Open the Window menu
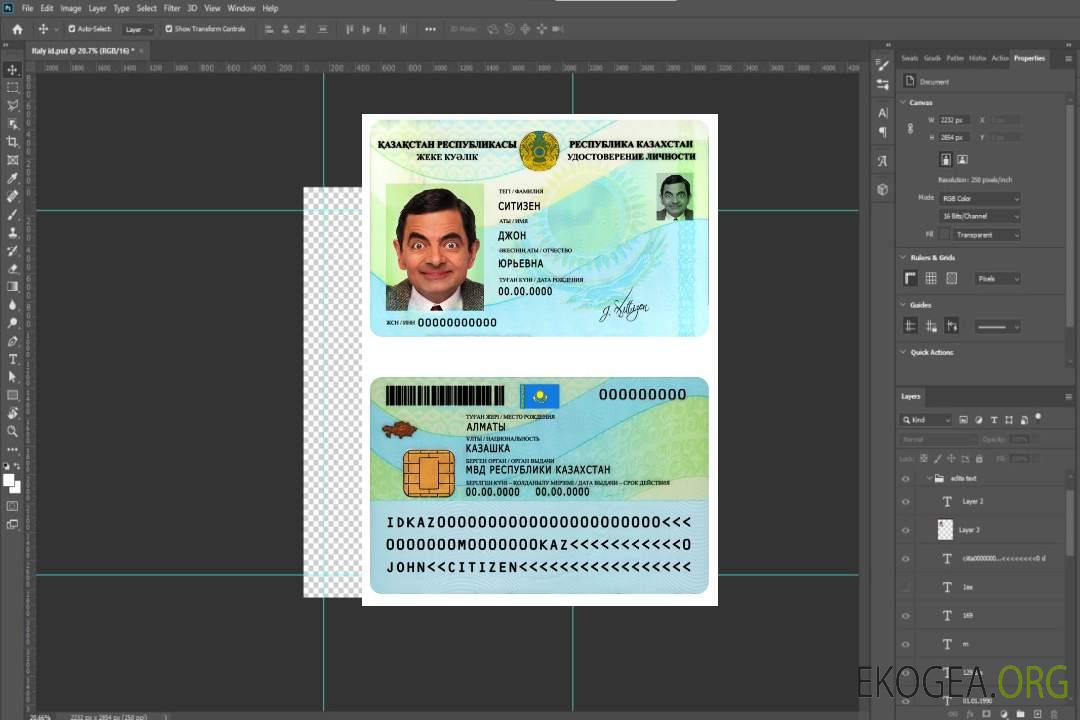Viewport: 1080px width, 720px height. coord(241,8)
